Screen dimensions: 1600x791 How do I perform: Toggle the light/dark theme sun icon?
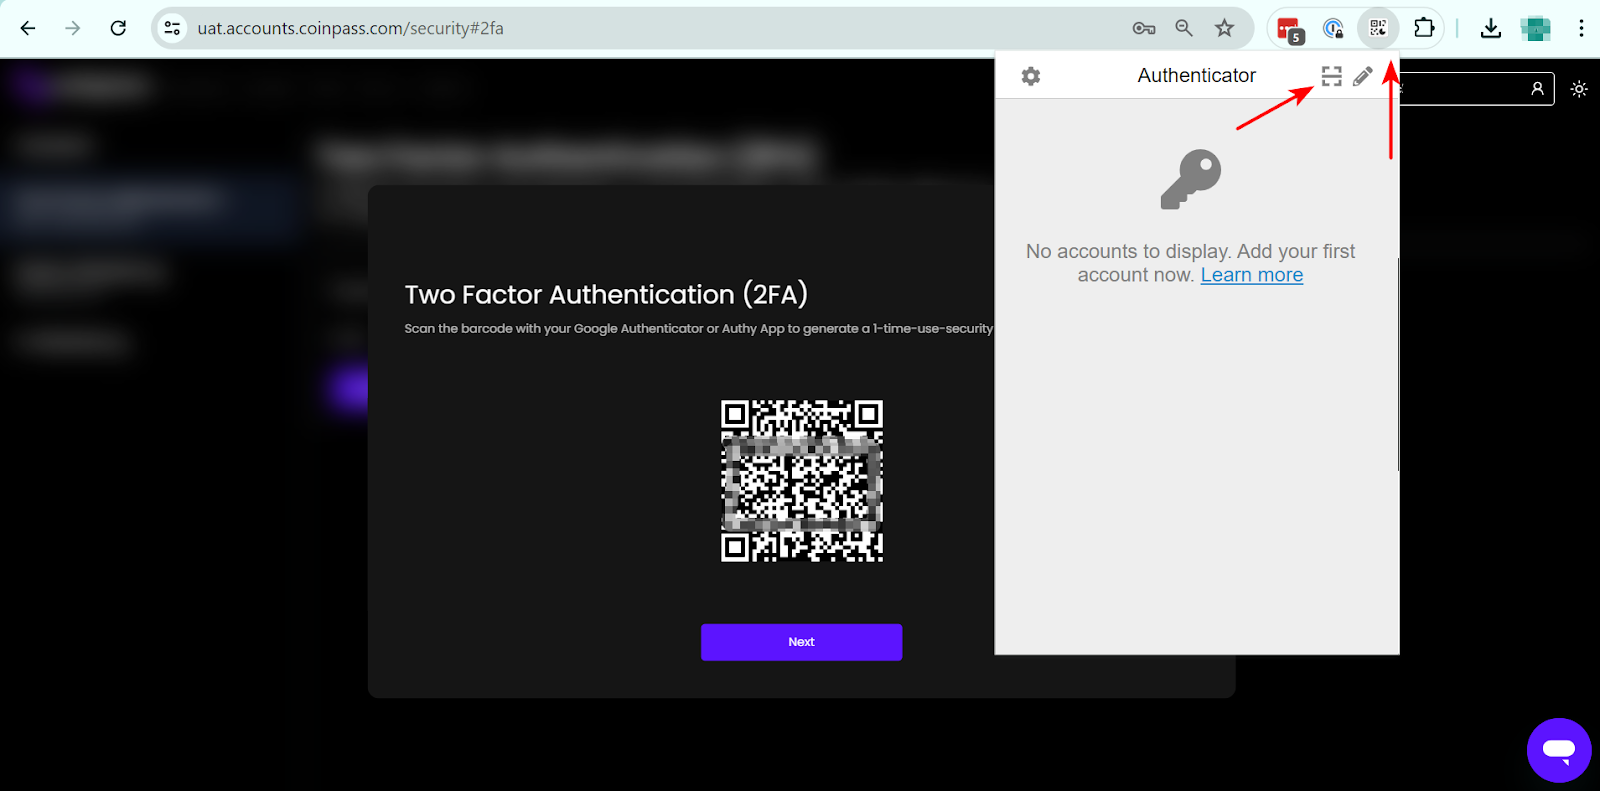(x=1579, y=89)
